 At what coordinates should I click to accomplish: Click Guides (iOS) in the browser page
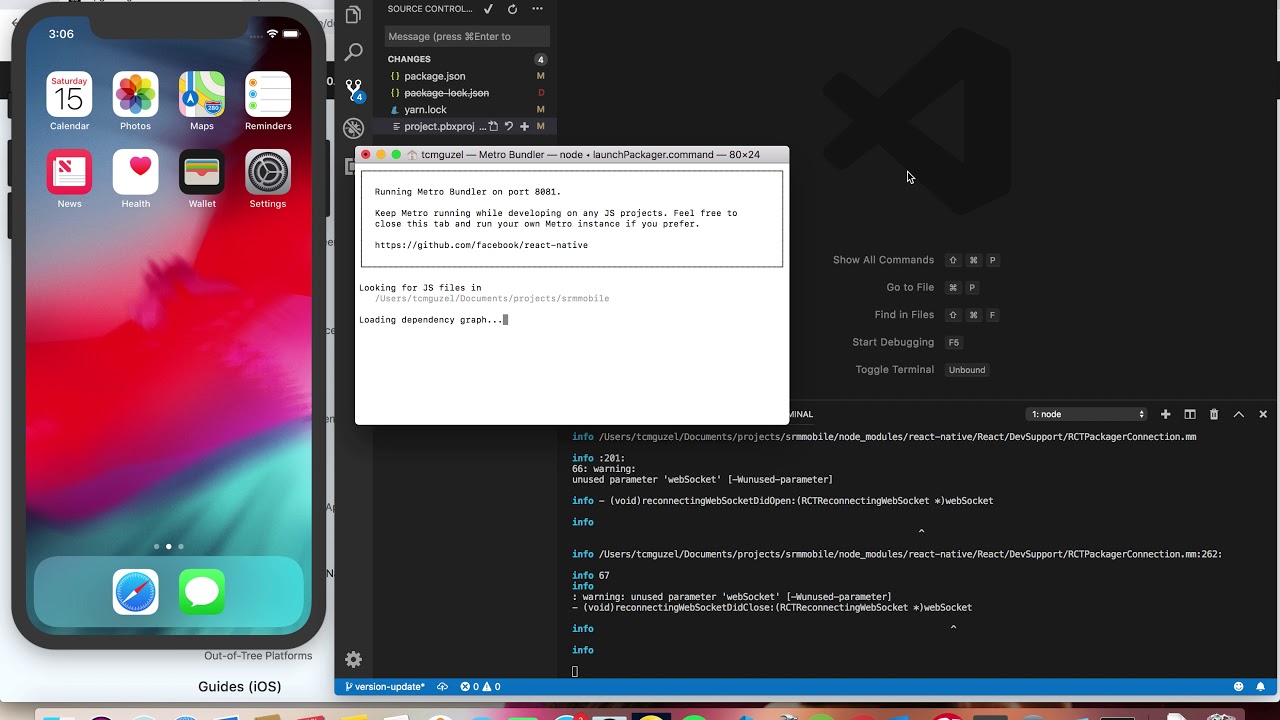coord(240,686)
